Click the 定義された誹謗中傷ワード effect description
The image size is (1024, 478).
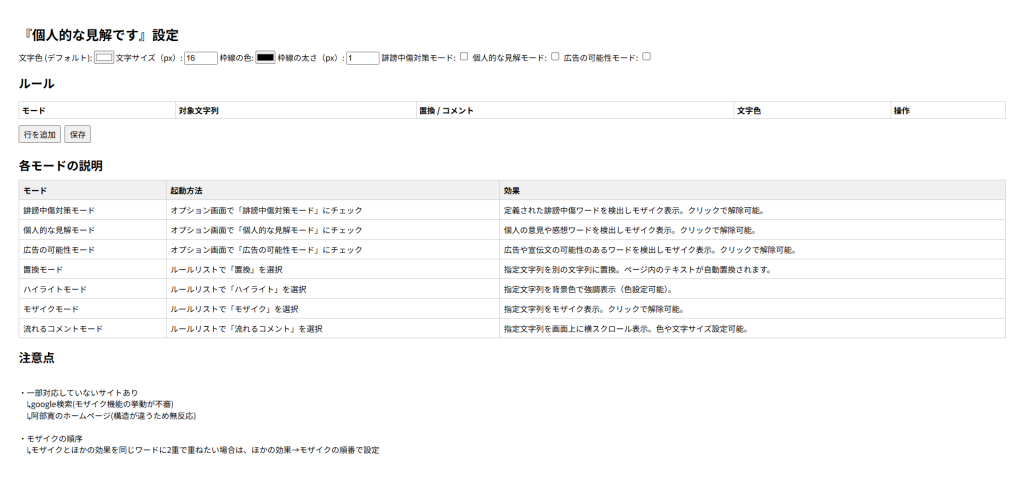tap(752, 210)
